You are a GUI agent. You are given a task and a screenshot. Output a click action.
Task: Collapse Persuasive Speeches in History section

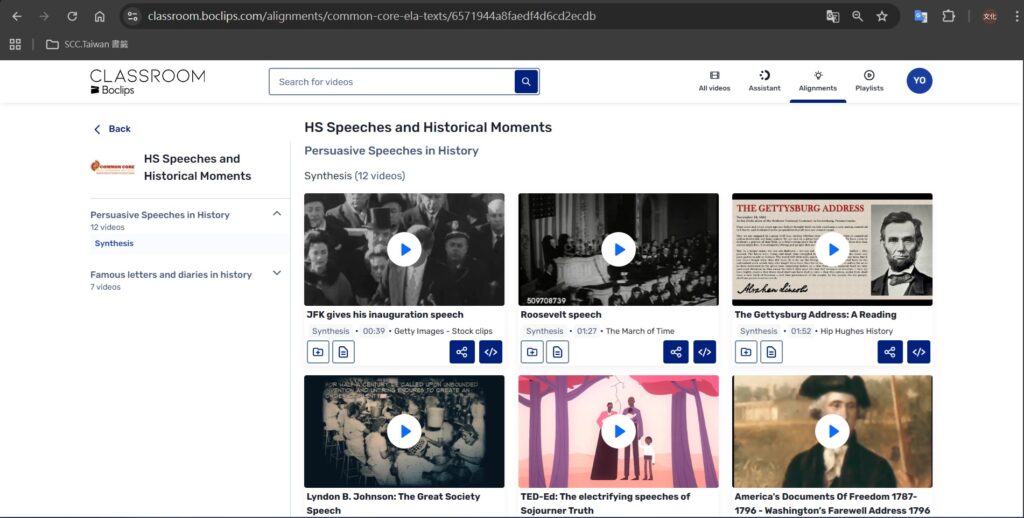tap(277, 214)
